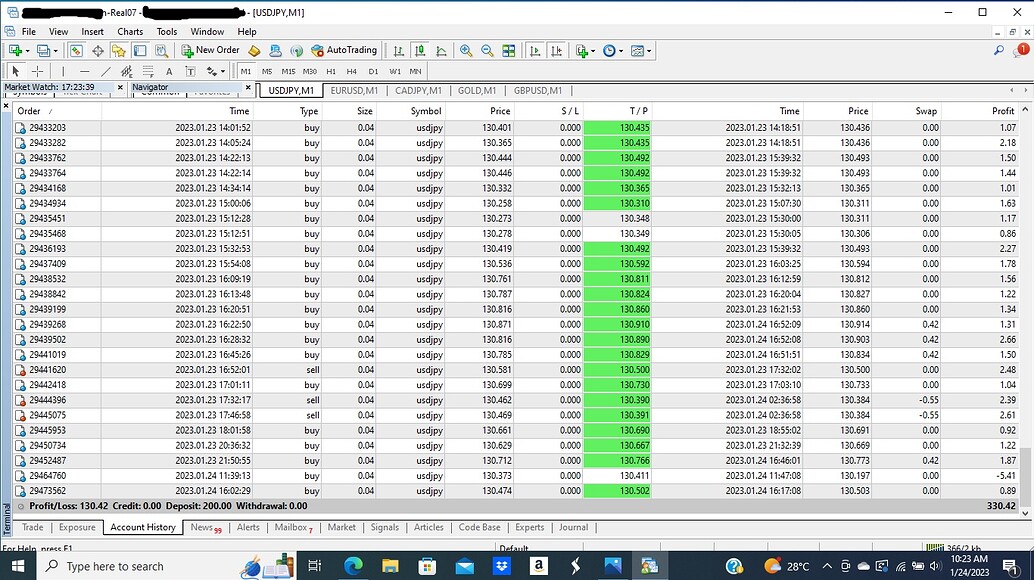The height and width of the screenshot is (580, 1034).
Task: Click the zoom out magnifier icon
Action: point(487,51)
